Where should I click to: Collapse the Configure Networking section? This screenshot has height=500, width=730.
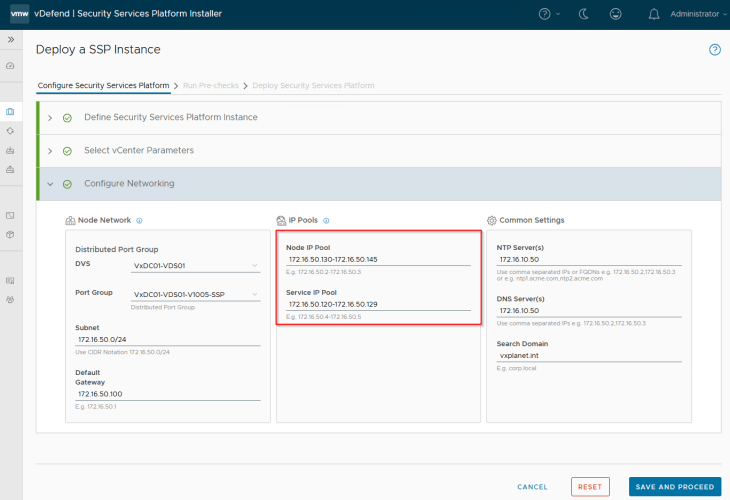click(50, 184)
